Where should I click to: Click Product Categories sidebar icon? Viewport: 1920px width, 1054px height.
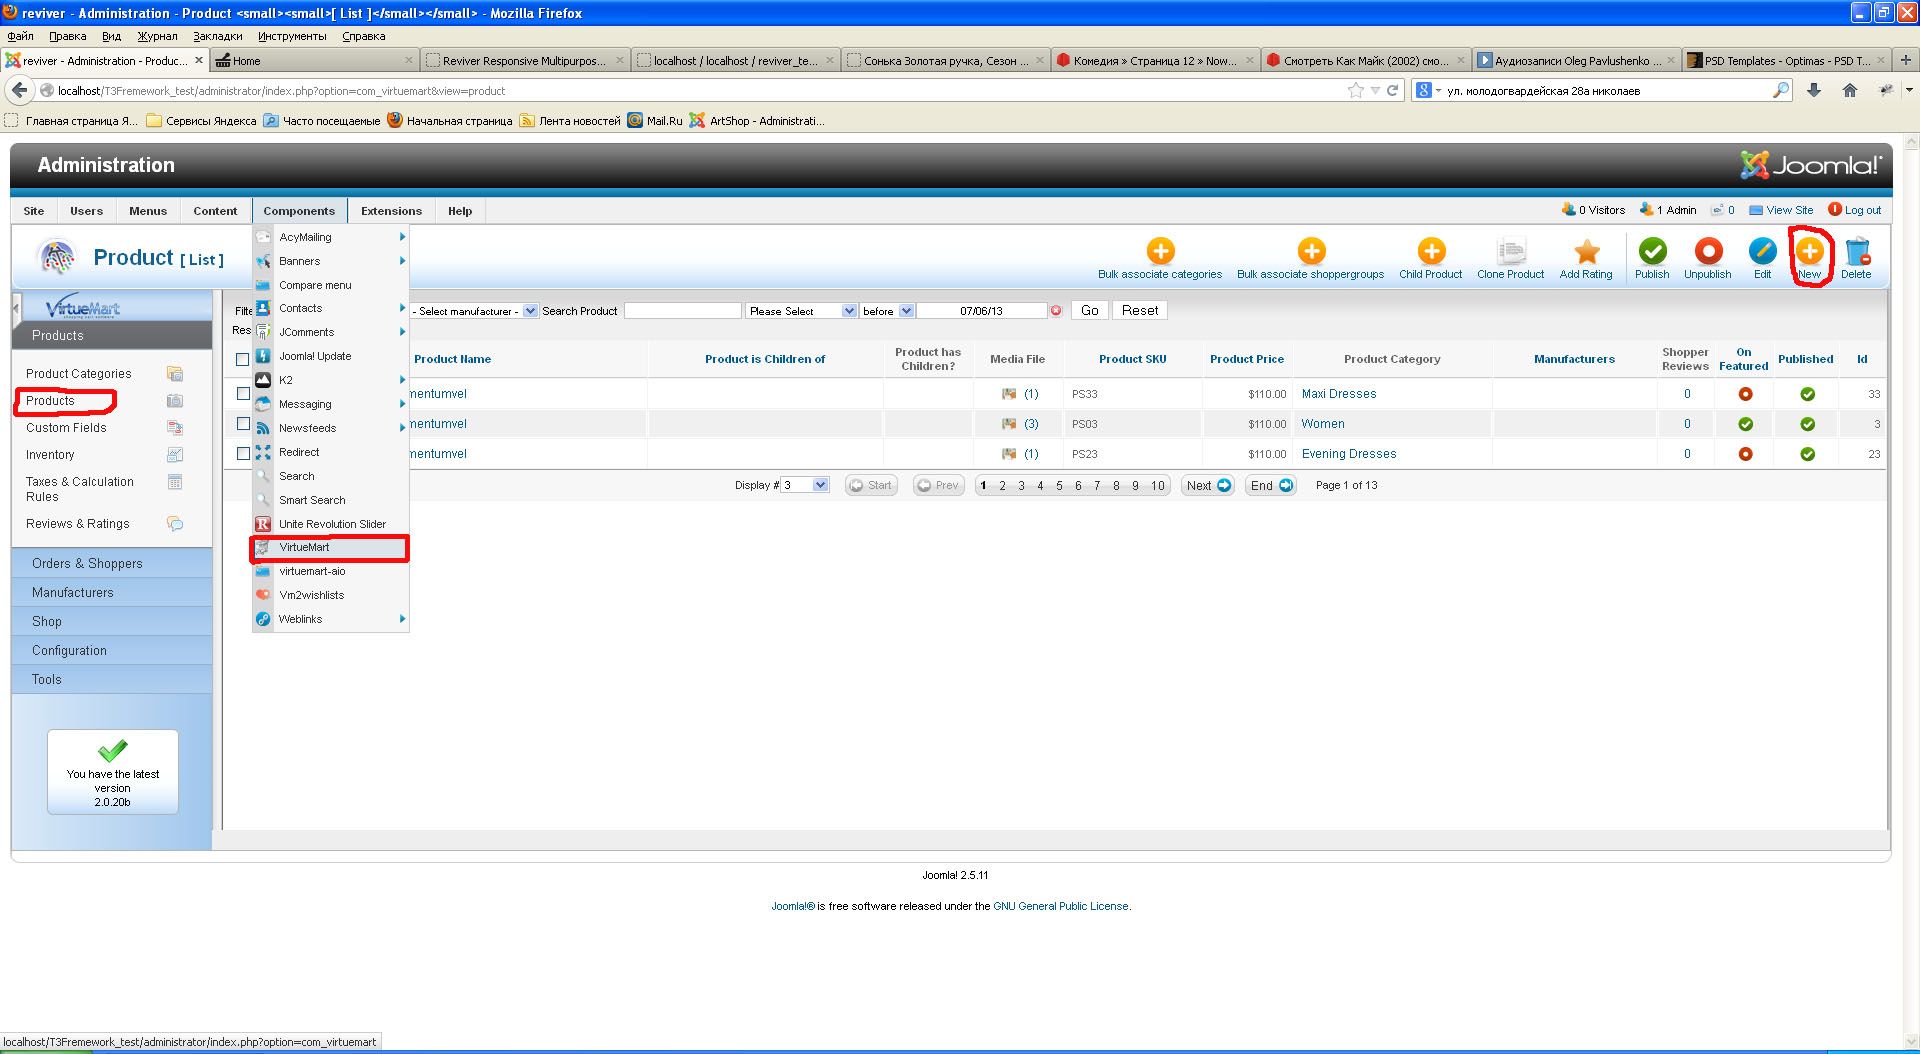click(x=175, y=374)
